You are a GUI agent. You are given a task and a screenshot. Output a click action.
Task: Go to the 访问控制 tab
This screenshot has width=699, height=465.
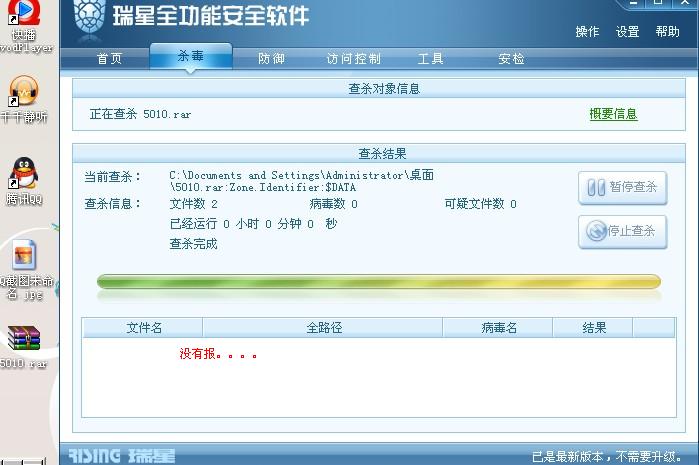pos(354,58)
